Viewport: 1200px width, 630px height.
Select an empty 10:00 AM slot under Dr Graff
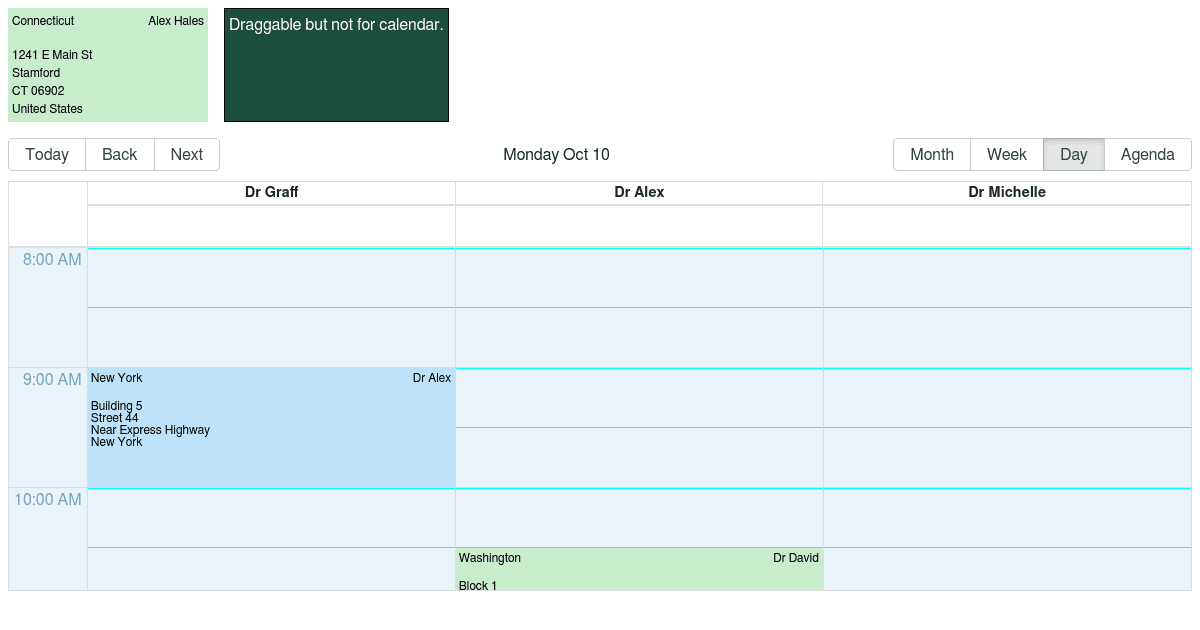click(x=271, y=518)
